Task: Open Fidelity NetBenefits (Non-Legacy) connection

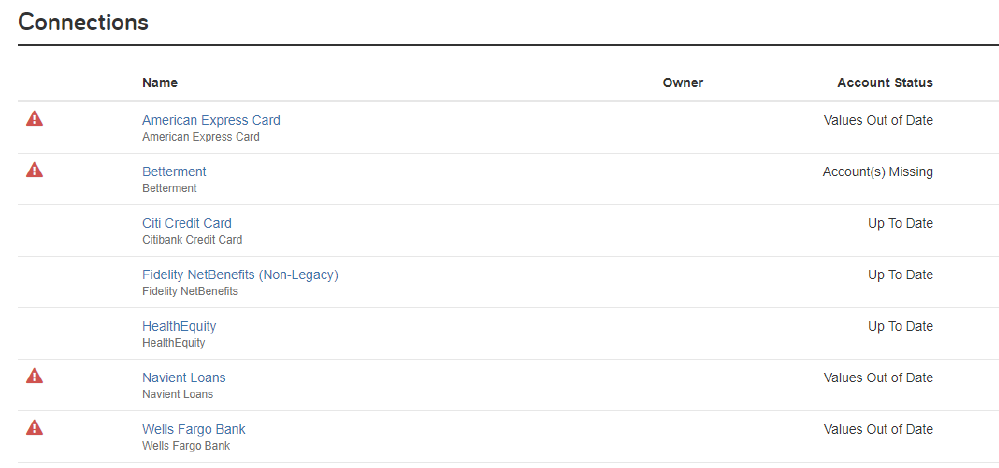Action: [240, 275]
